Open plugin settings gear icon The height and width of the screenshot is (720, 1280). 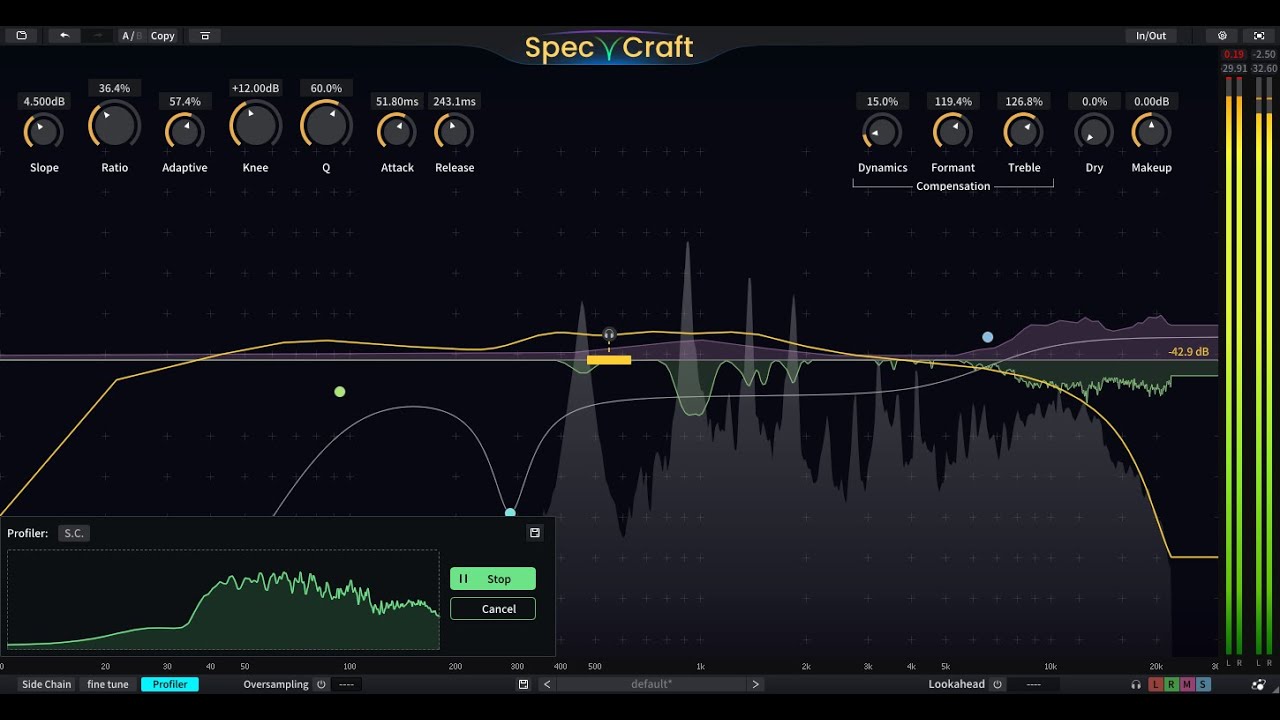1222,35
